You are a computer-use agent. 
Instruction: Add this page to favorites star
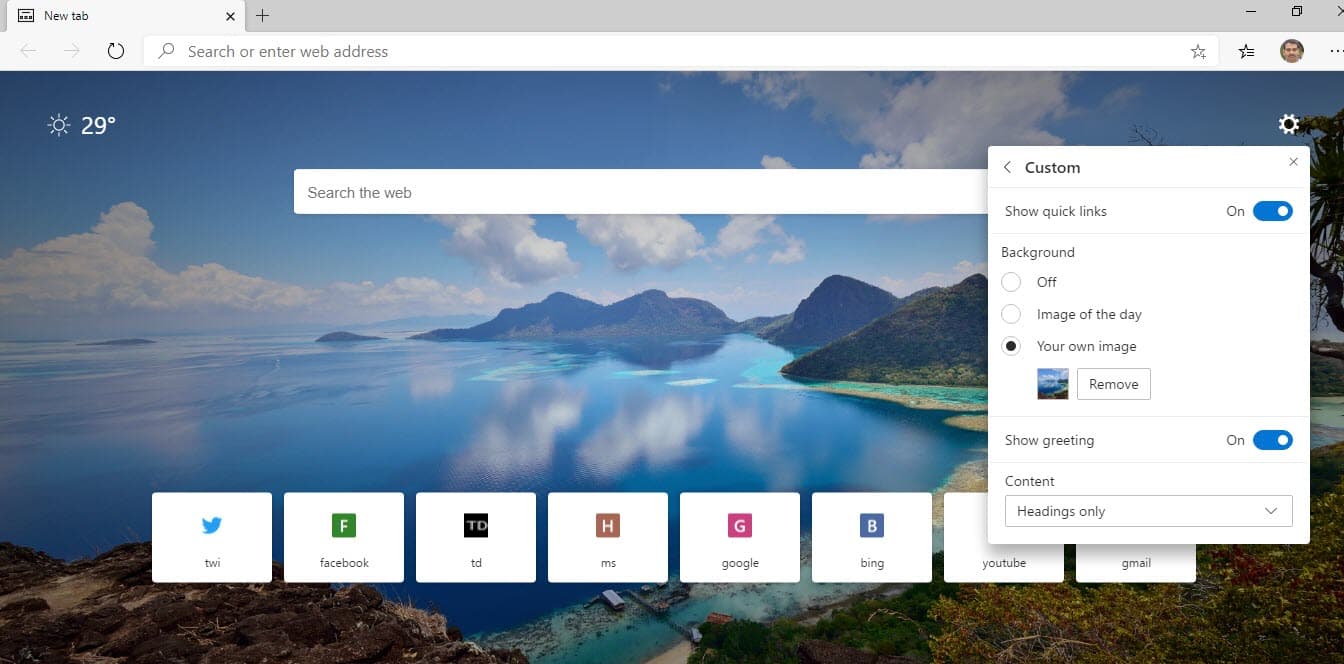[x=1198, y=52]
